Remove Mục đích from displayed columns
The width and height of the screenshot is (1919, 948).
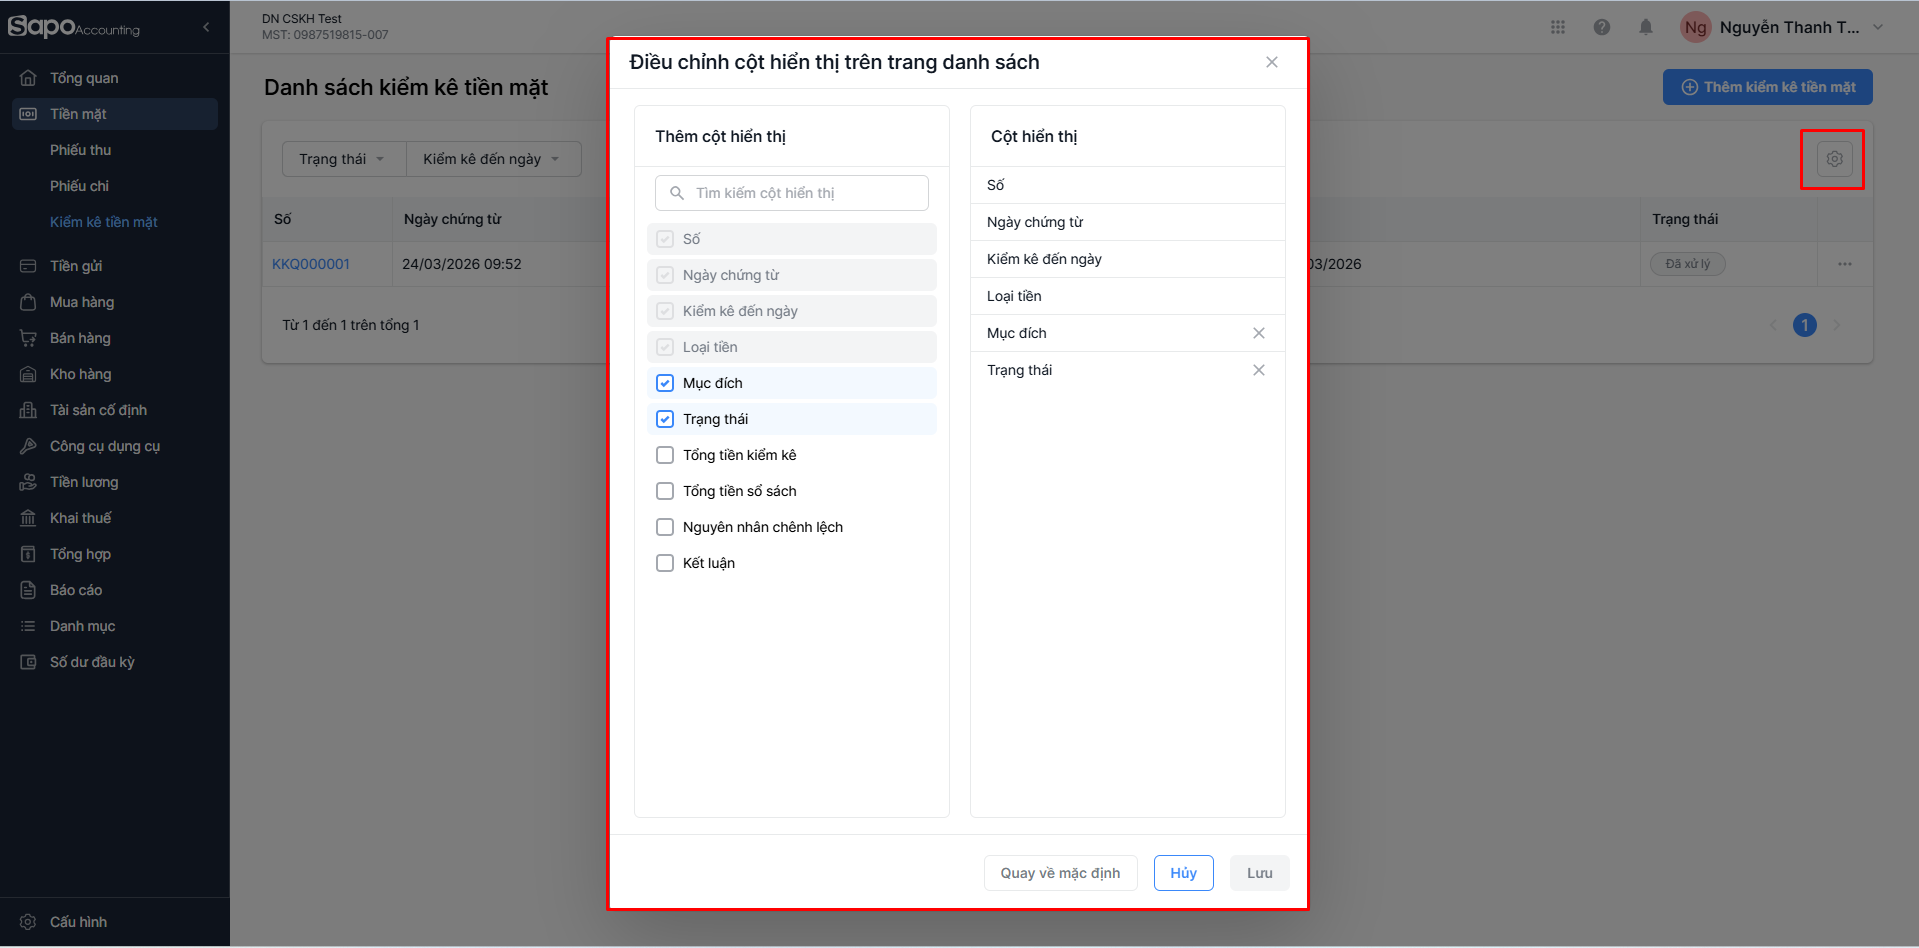coord(1259,333)
